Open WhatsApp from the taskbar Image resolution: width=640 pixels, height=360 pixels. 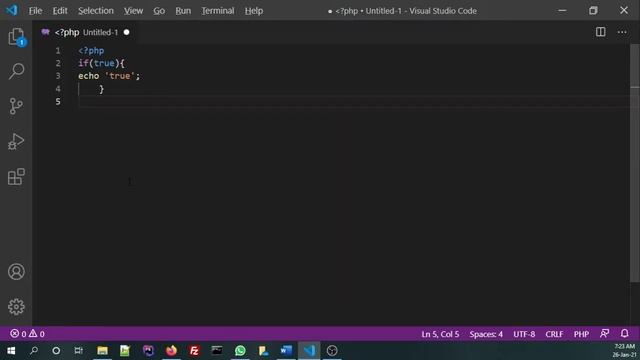tap(240, 351)
